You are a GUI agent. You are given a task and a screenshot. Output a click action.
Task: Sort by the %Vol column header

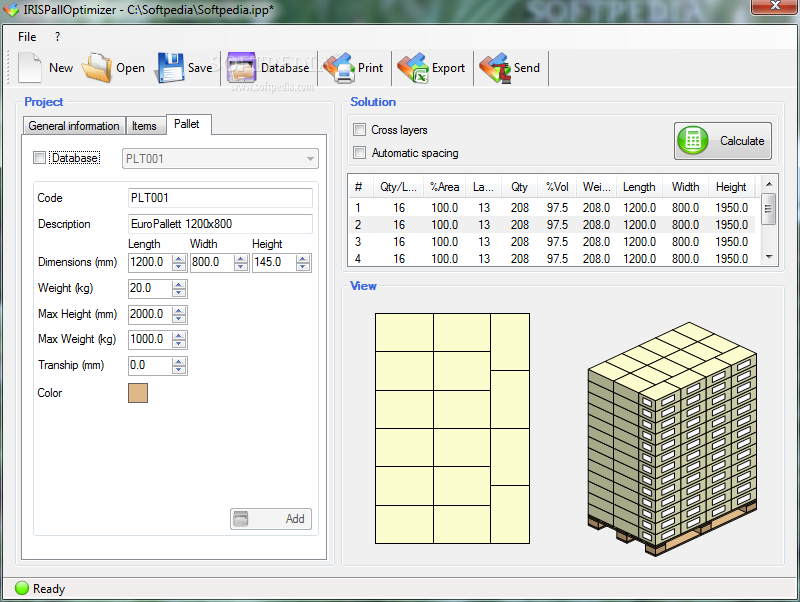557,187
